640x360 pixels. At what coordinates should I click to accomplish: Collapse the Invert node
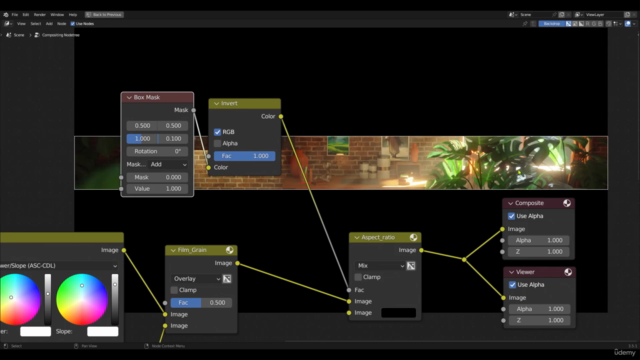click(x=216, y=104)
